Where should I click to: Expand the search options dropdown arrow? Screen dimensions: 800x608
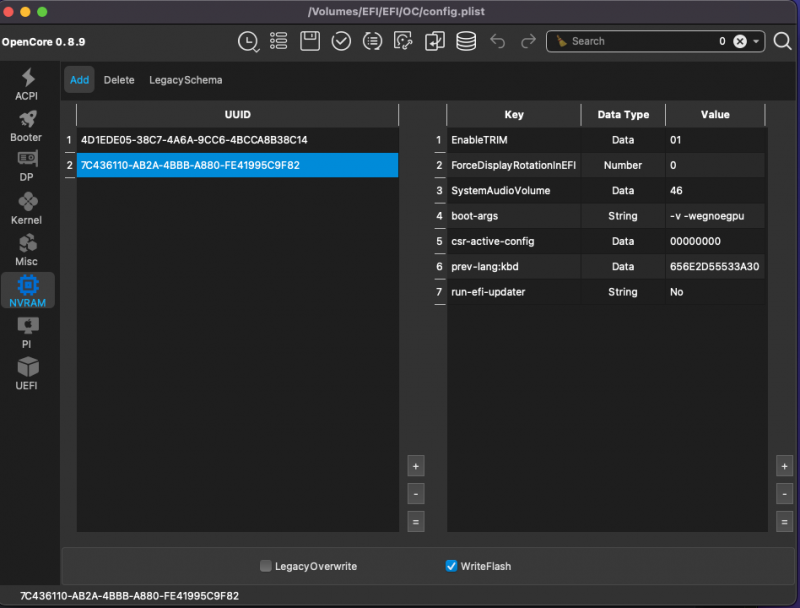pyautogui.click(x=757, y=41)
